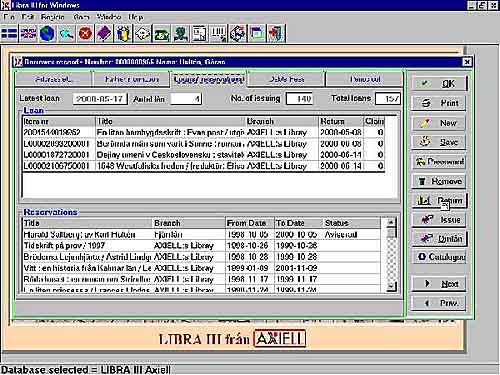Click the Issue button
Image resolution: width=500 pixels, height=375 pixels.
[x=439, y=220]
